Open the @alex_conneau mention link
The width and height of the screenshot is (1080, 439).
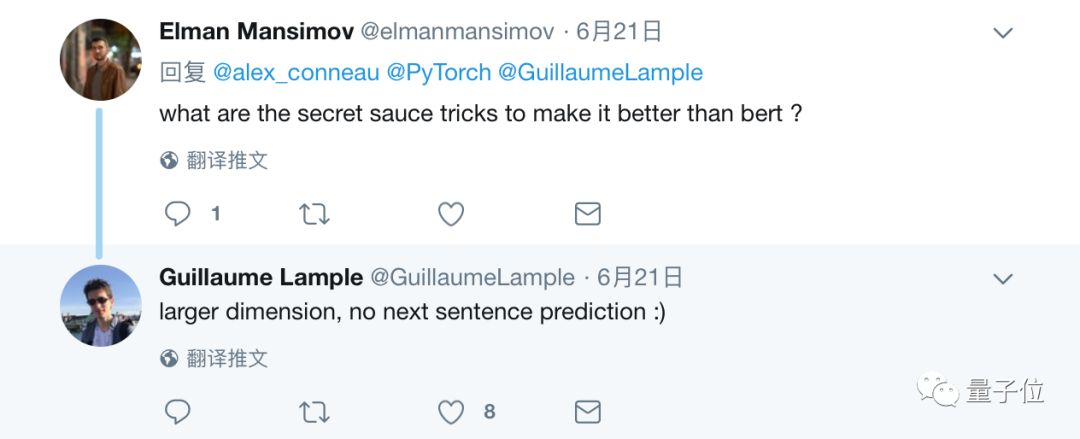click(295, 72)
